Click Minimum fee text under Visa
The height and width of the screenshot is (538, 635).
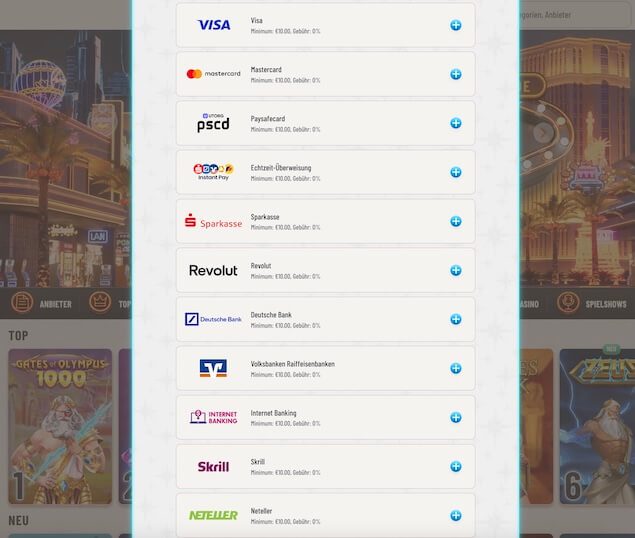(285, 31)
